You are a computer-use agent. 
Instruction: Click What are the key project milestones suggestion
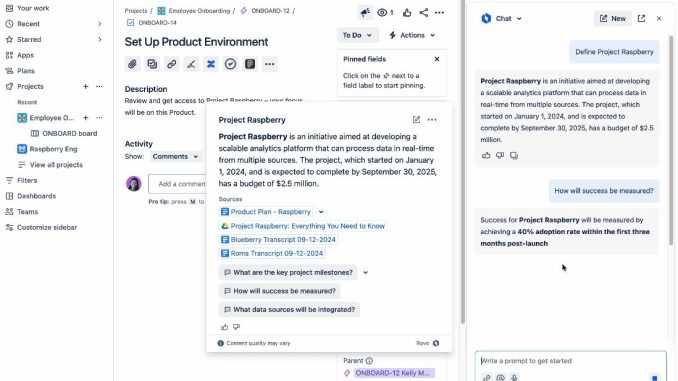coord(288,272)
